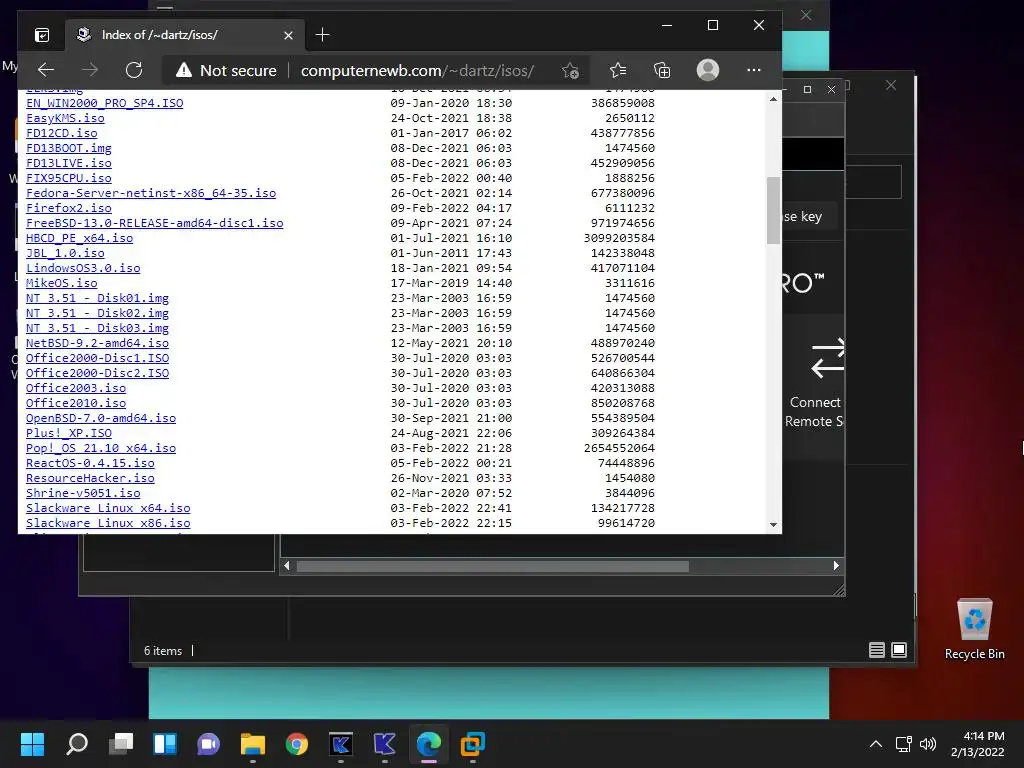Download MikeOS.iso
Viewport: 1024px width, 768px height.
point(61,283)
